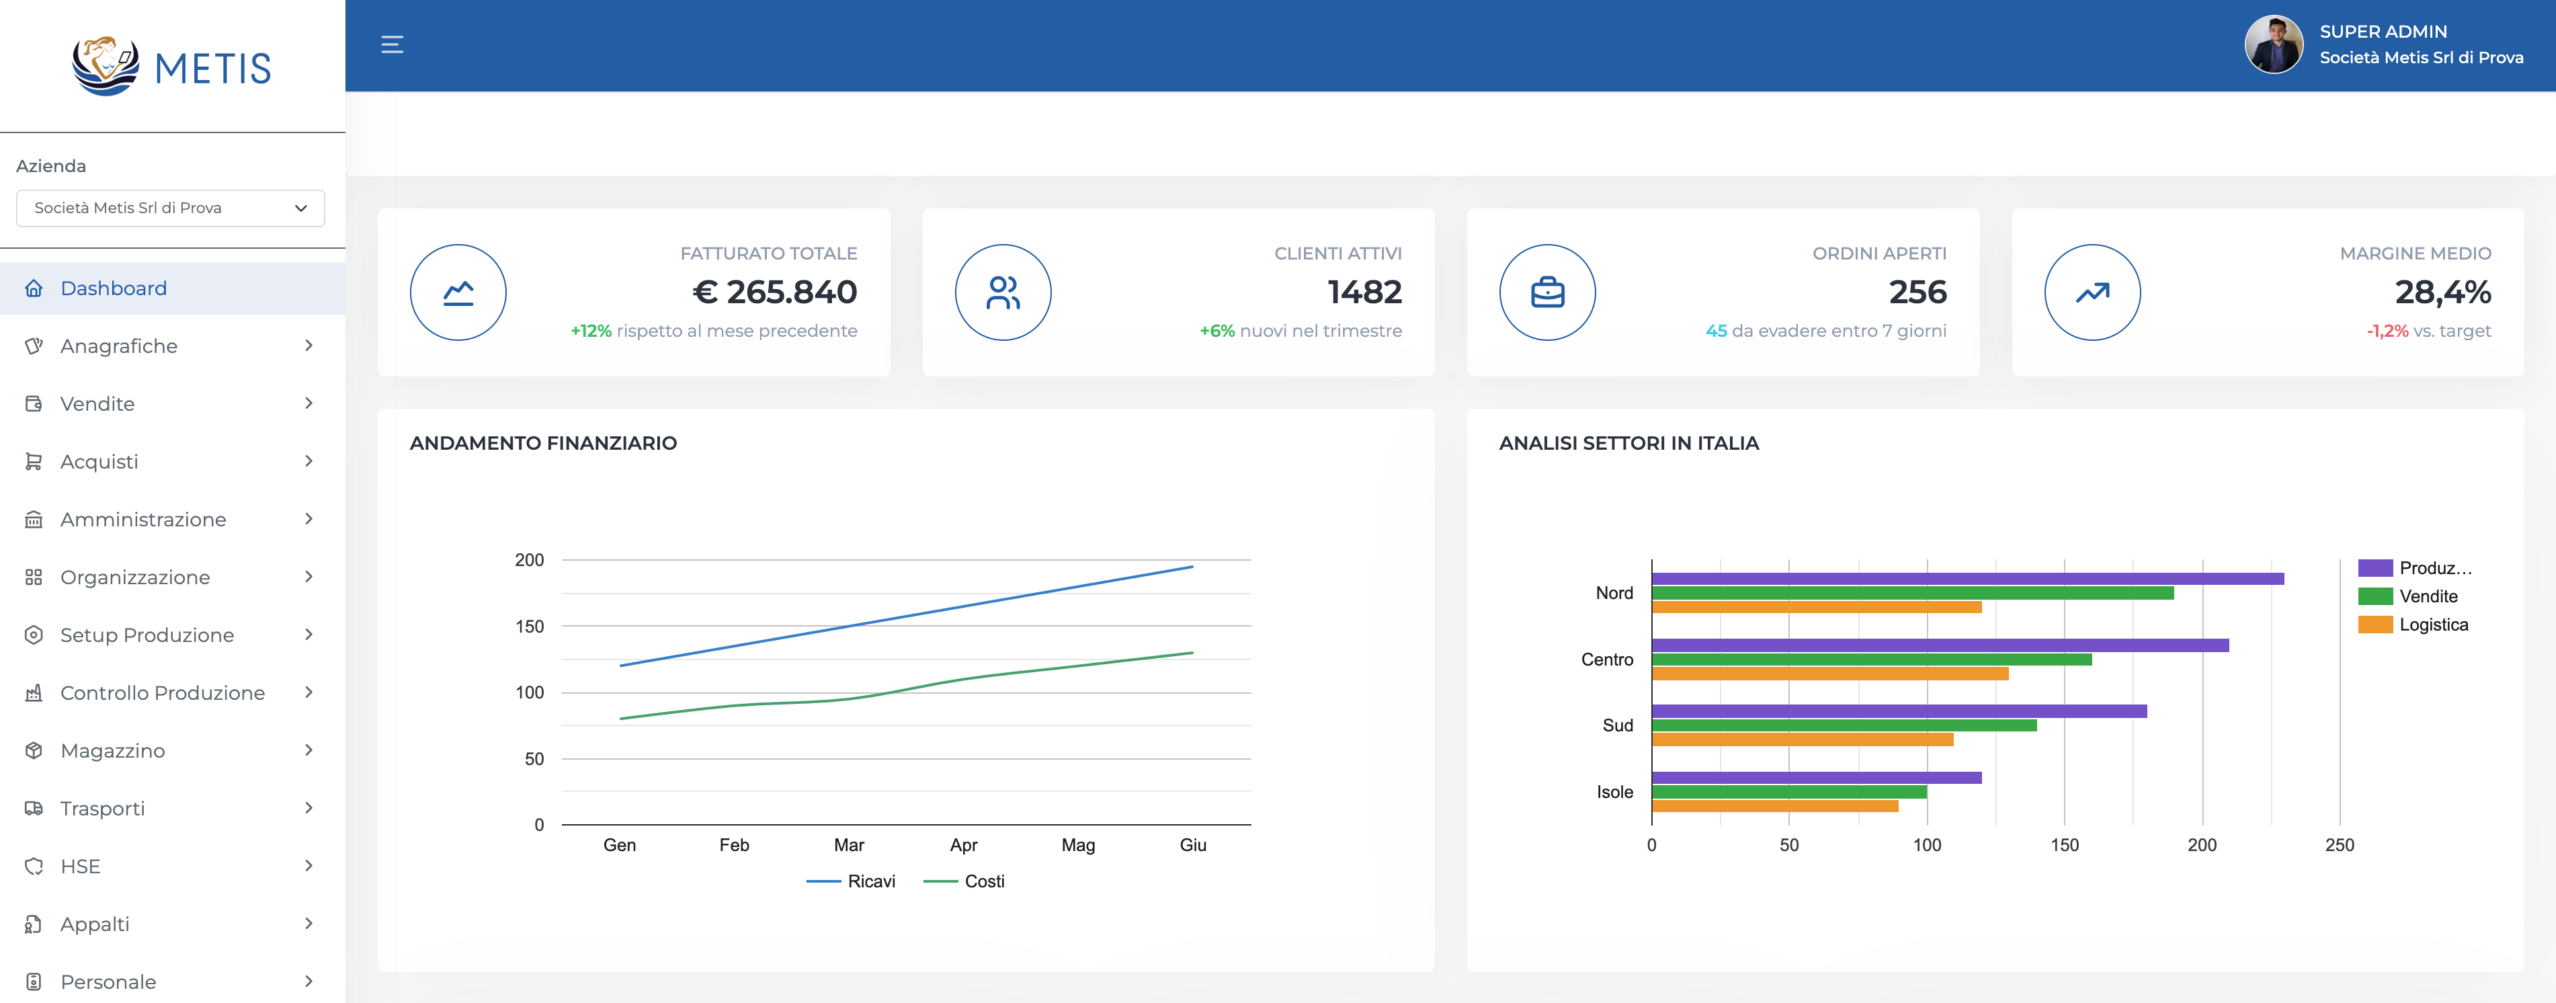Click the Appalti document icon
This screenshot has height=1003, width=2556.
(34, 924)
